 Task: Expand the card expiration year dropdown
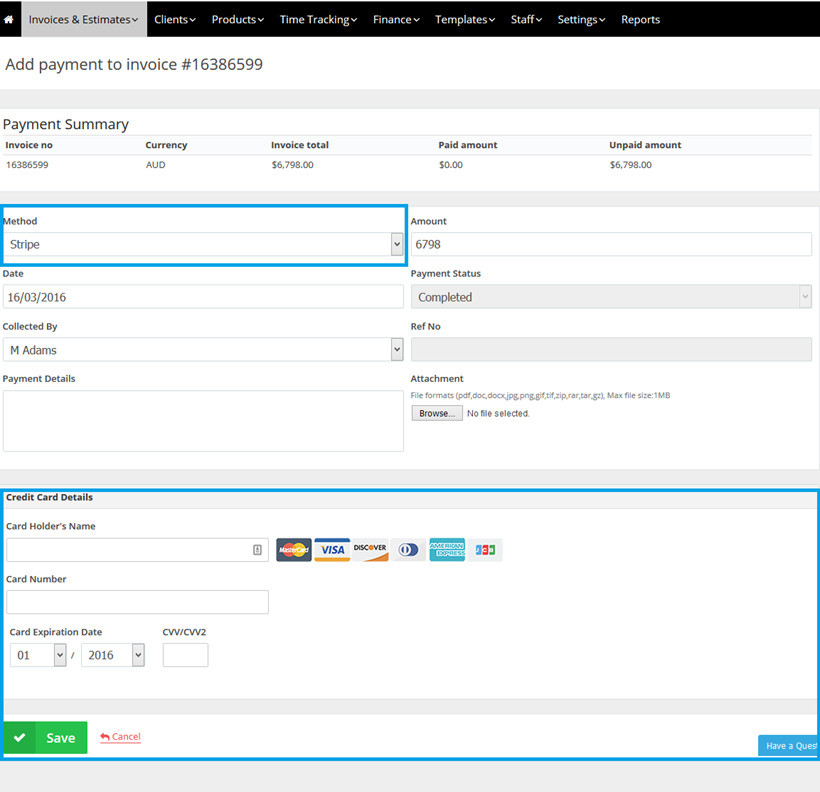pyautogui.click(x=113, y=655)
